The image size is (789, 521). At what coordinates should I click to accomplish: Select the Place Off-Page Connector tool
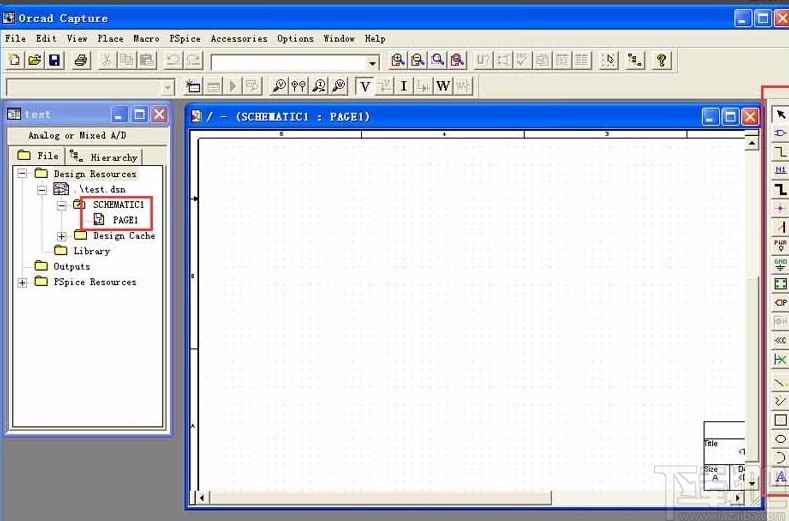tap(780, 341)
